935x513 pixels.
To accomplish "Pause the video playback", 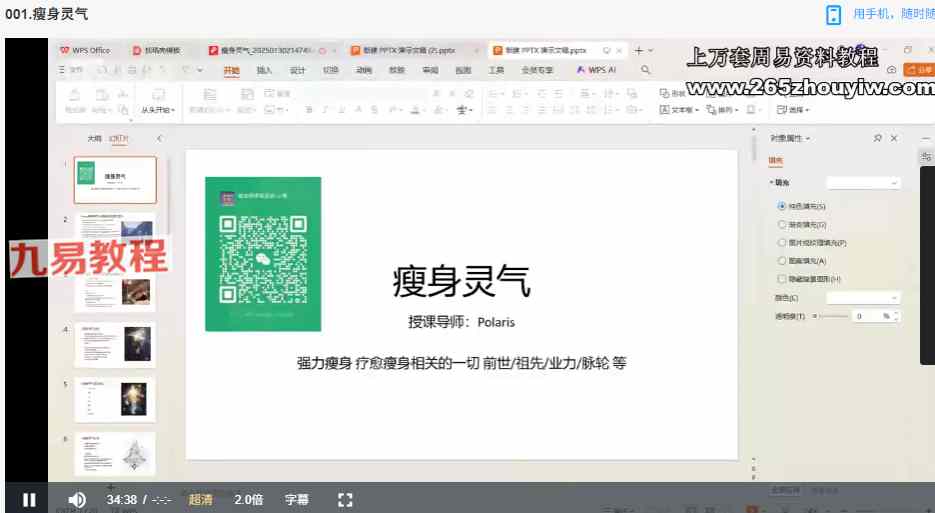I will coord(29,499).
